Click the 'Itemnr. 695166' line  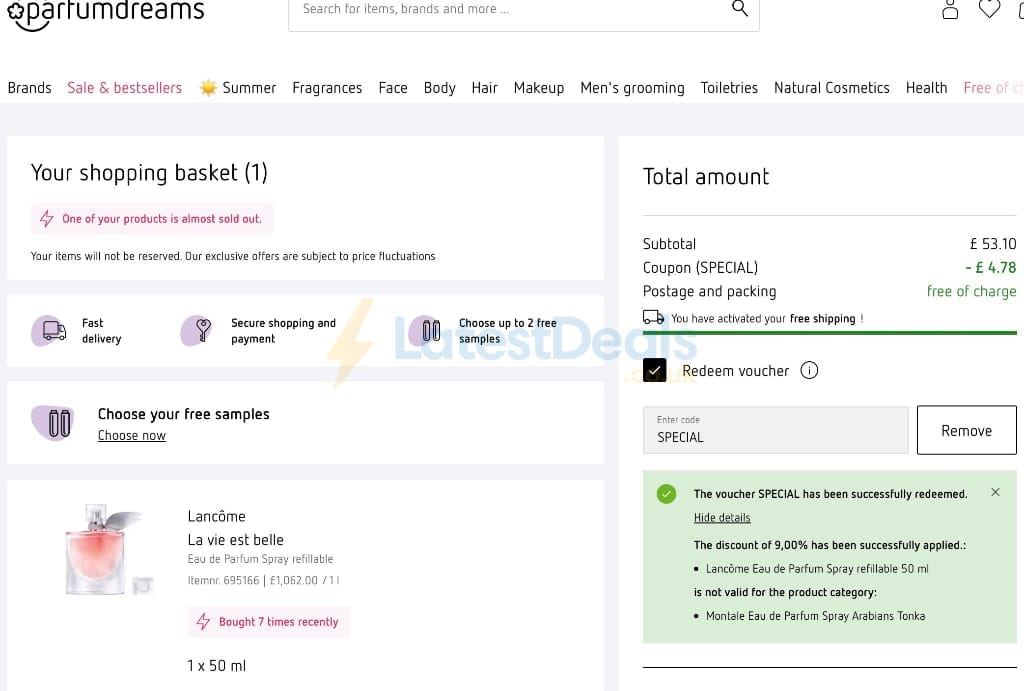coord(264,580)
